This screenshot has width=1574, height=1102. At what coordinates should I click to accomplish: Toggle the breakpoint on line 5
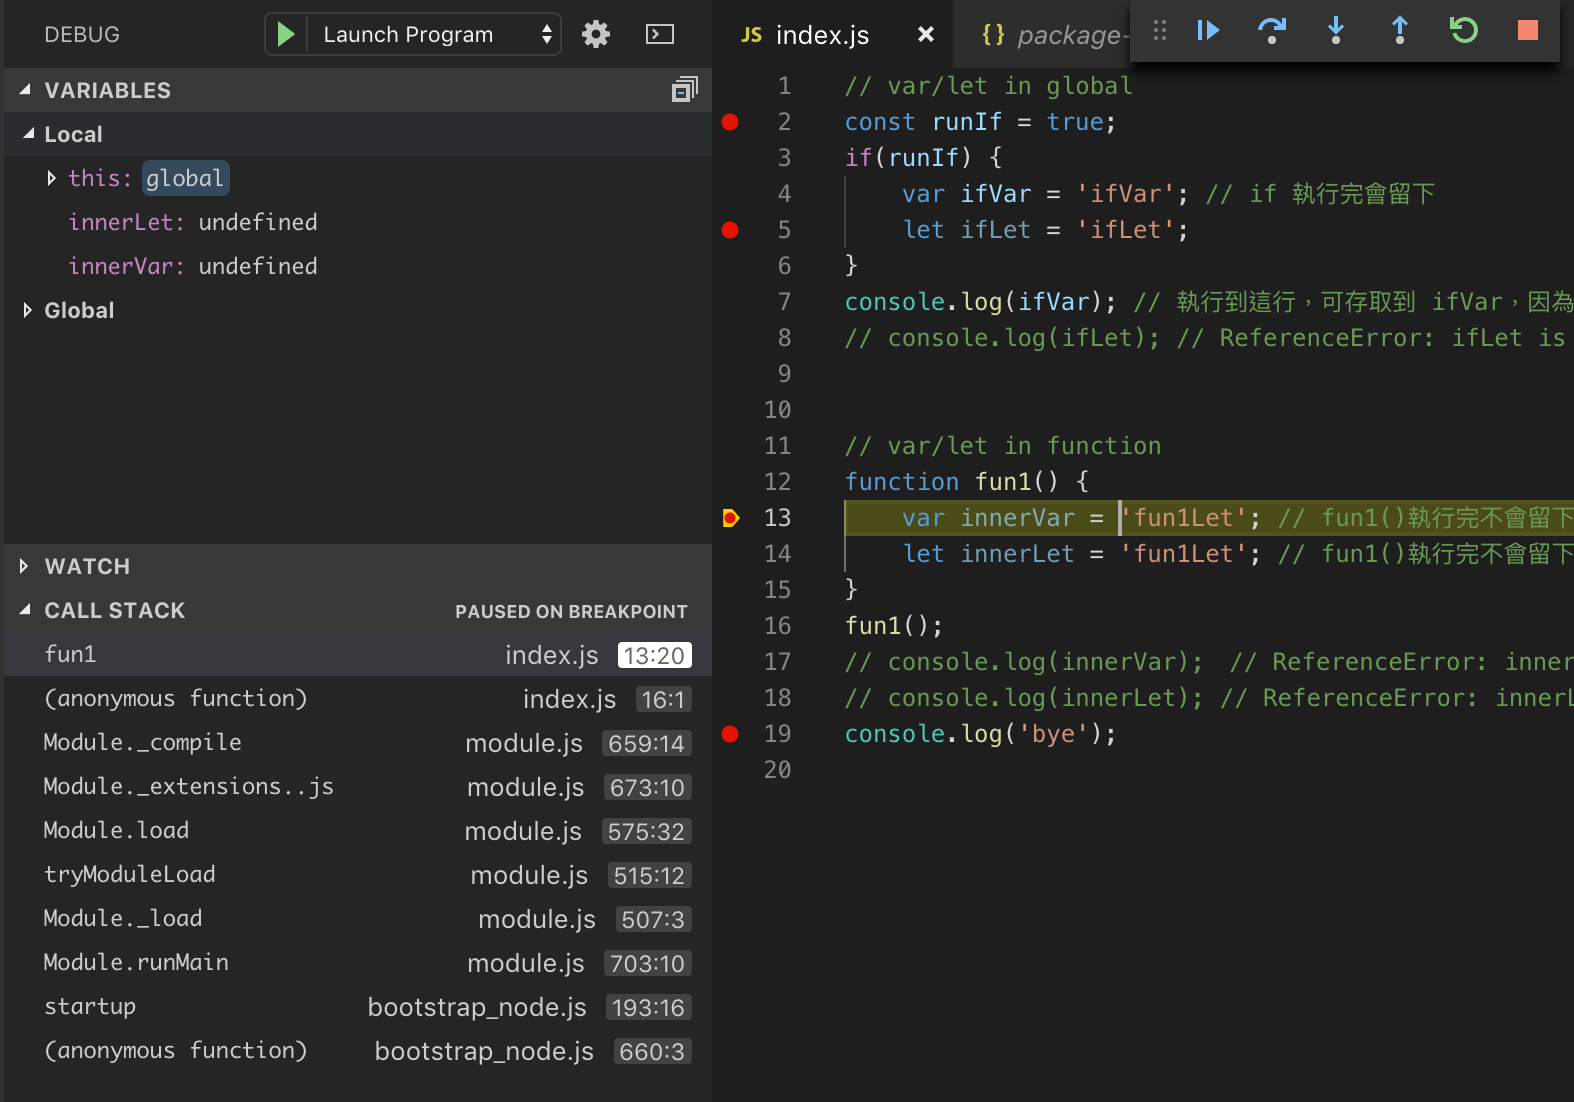pyautogui.click(x=730, y=230)
